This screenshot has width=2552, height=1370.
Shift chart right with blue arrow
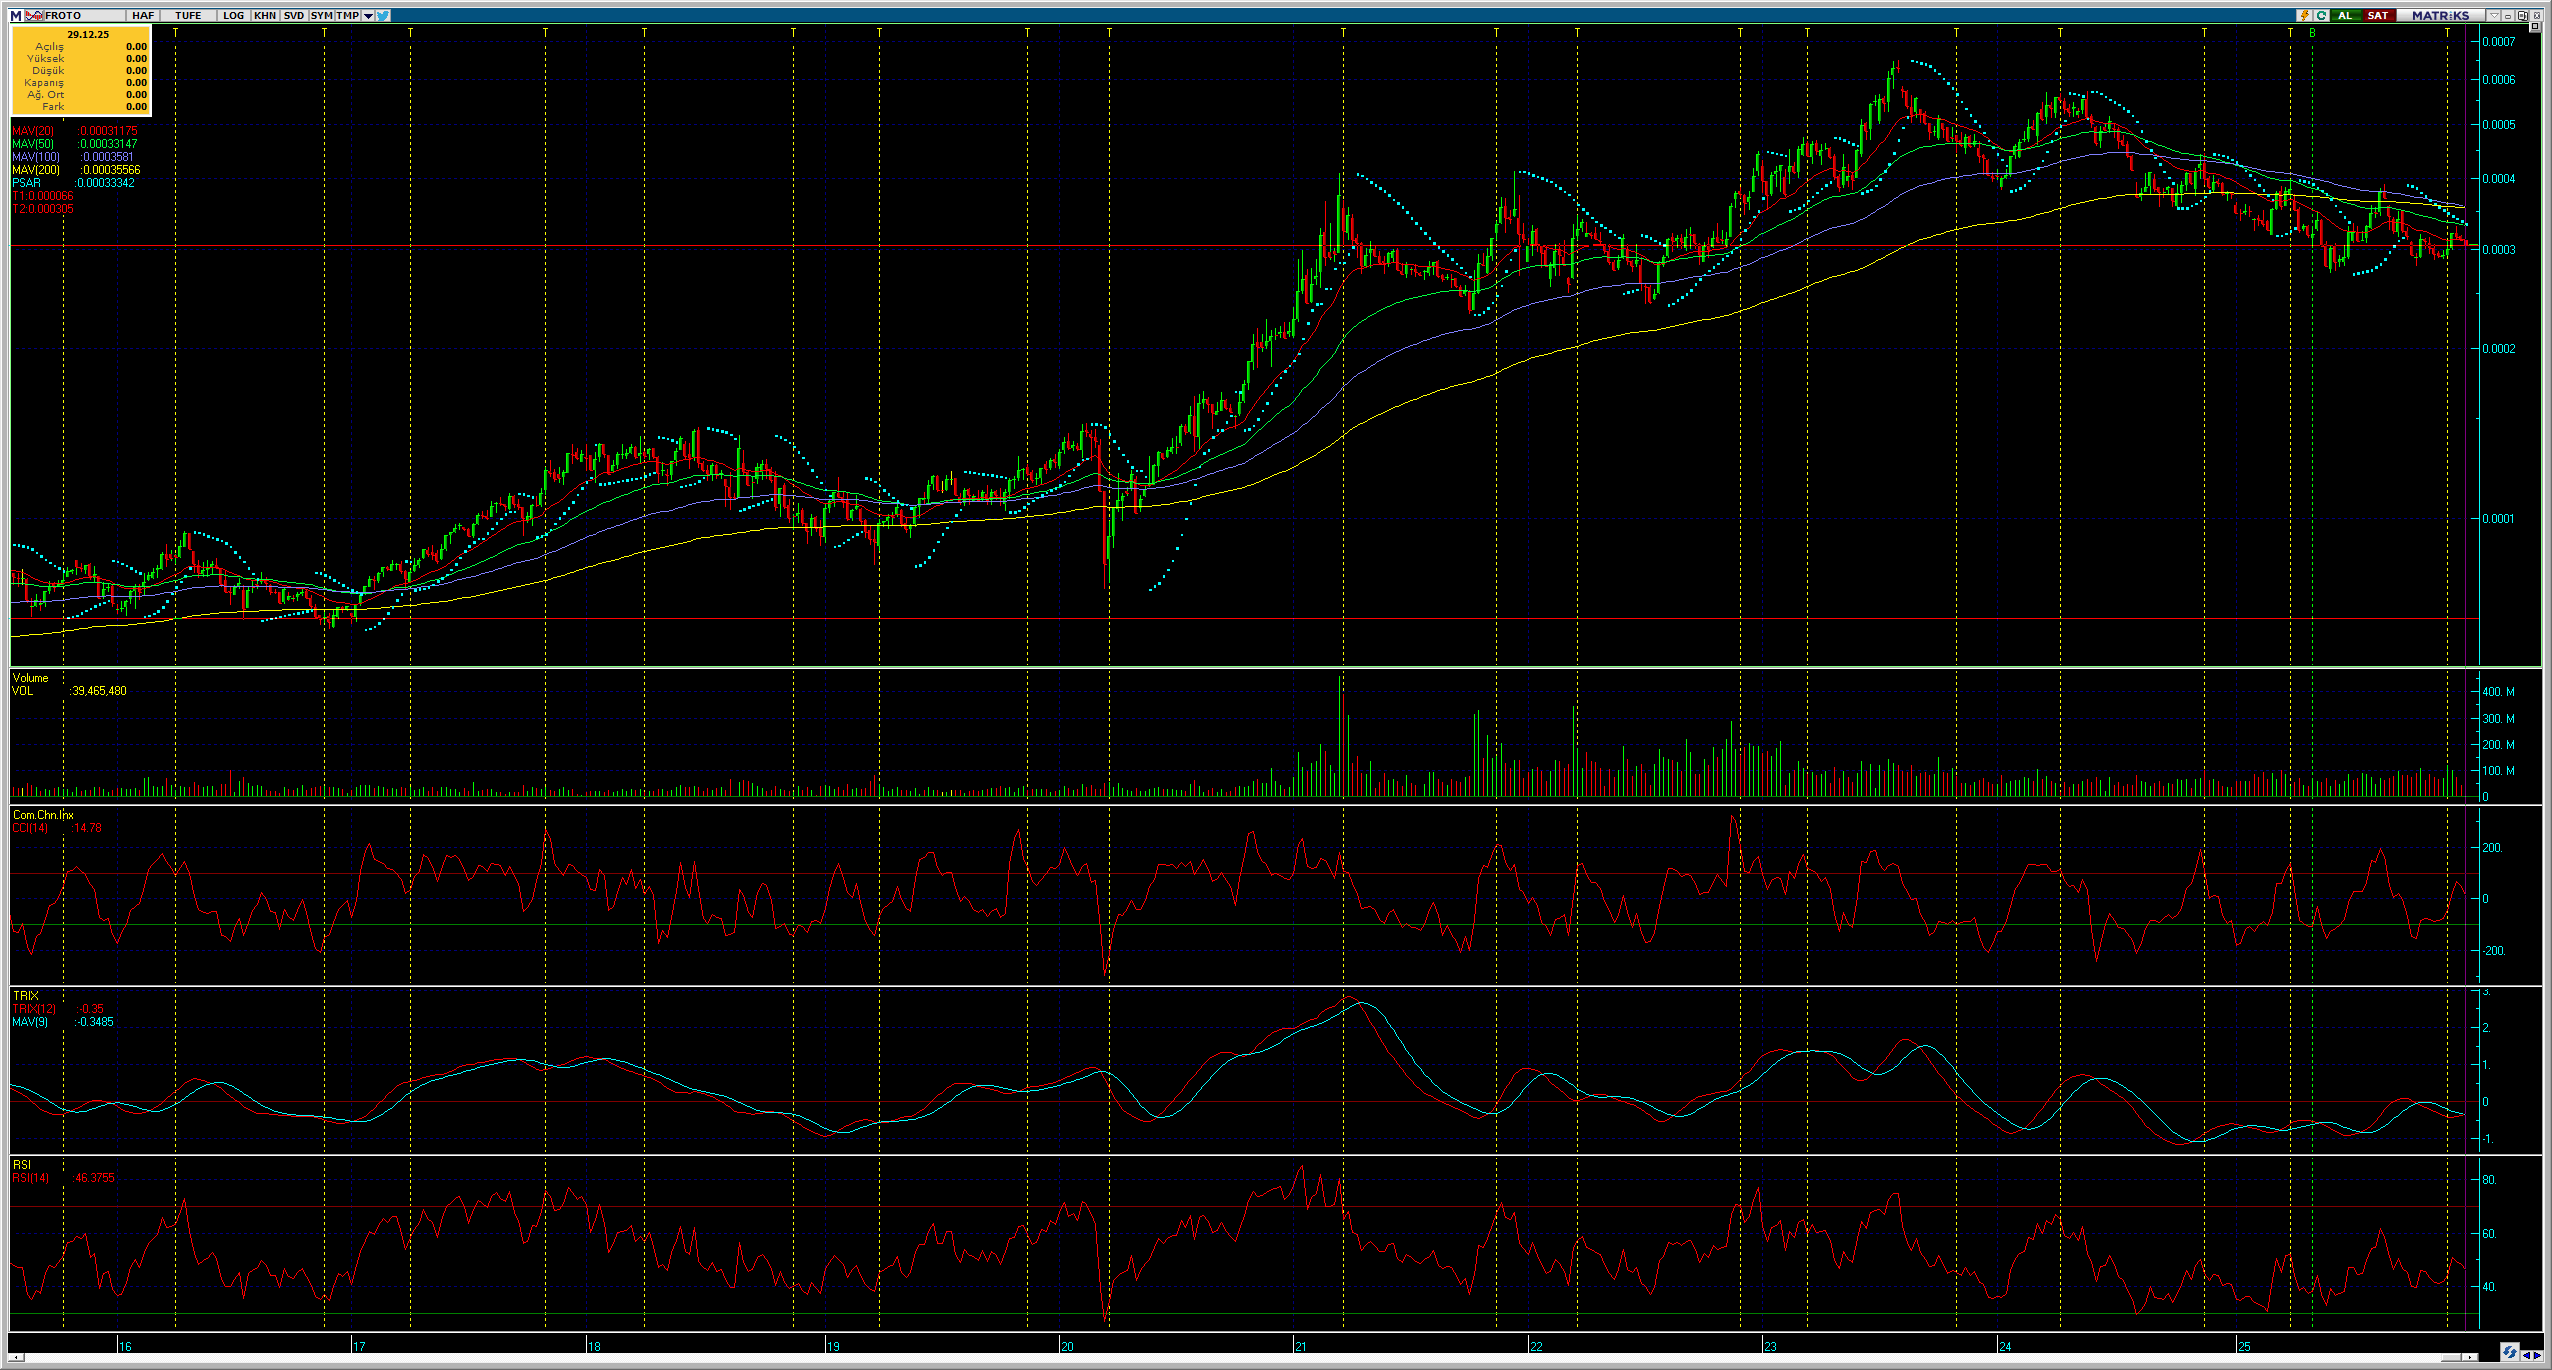point(2537,1356)
